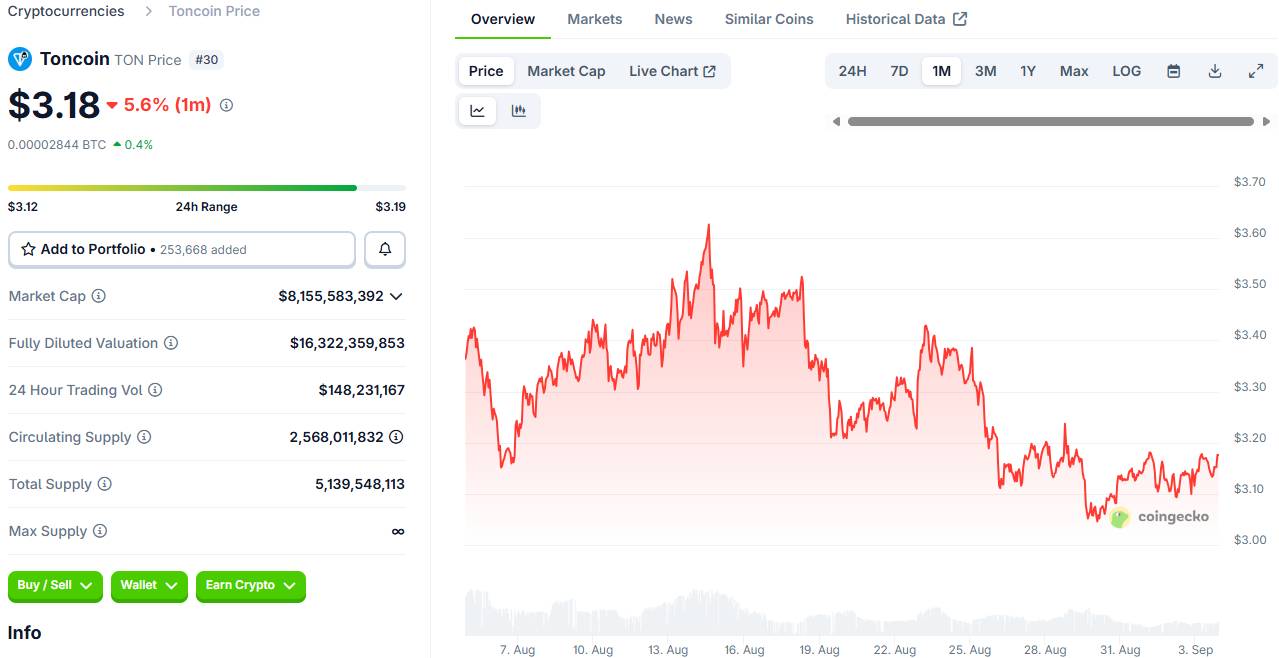The width and height of the screenshot is (1279, 658).
Task: Click right arrow of chart range scrollbar
Action: [1265, 122]
